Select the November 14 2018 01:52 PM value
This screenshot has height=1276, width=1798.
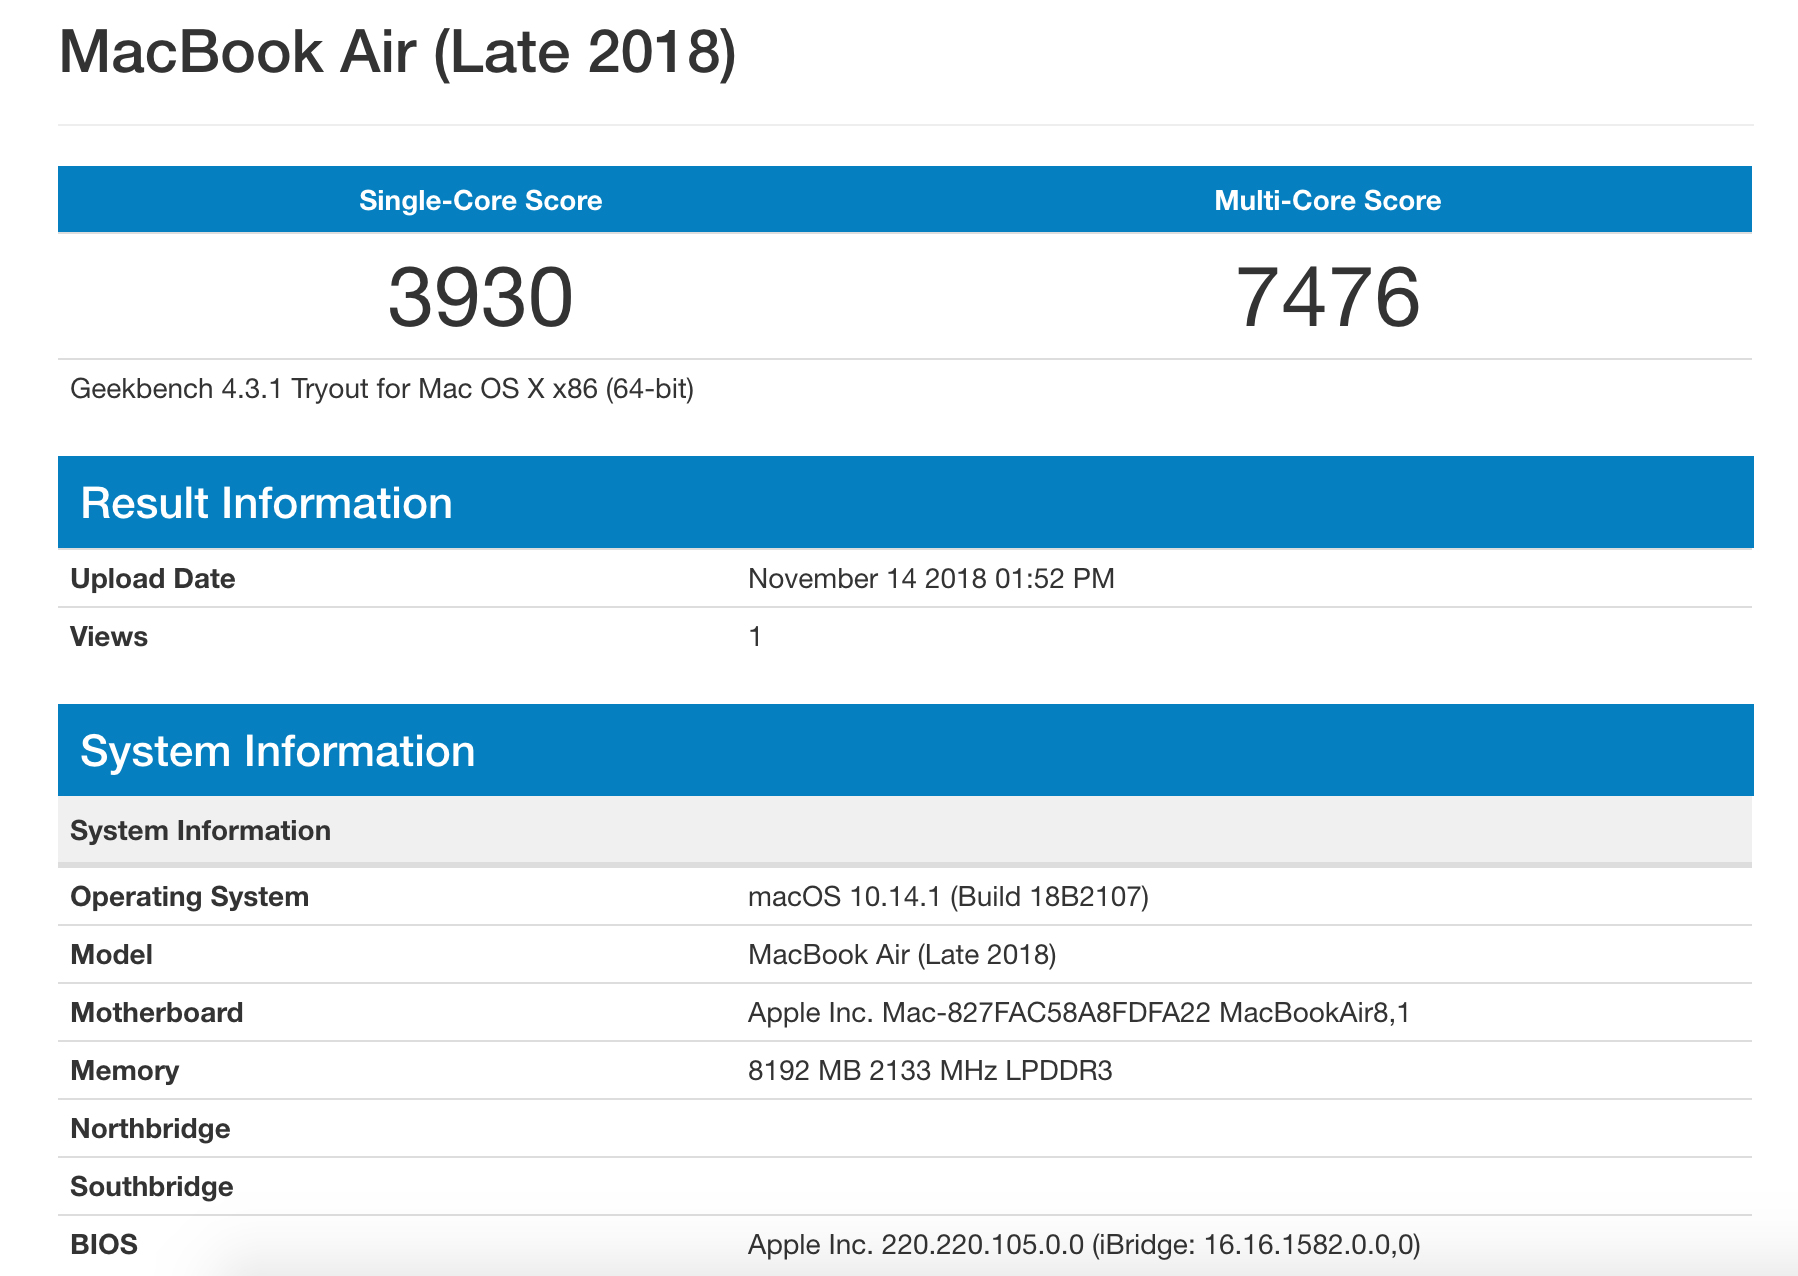pos(931,579)
